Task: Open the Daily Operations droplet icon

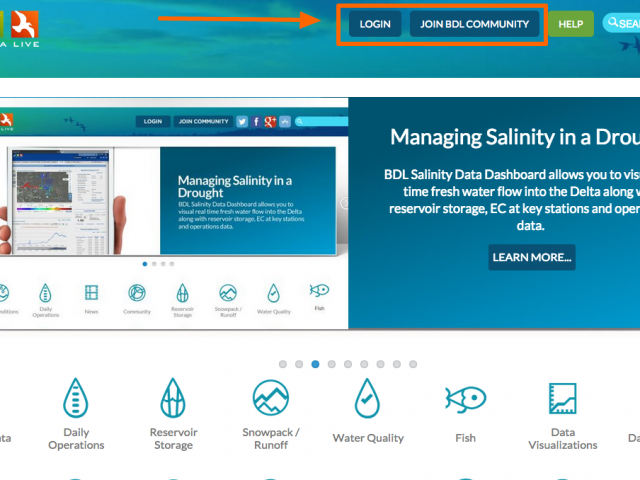Action: (x=76, y=398)
